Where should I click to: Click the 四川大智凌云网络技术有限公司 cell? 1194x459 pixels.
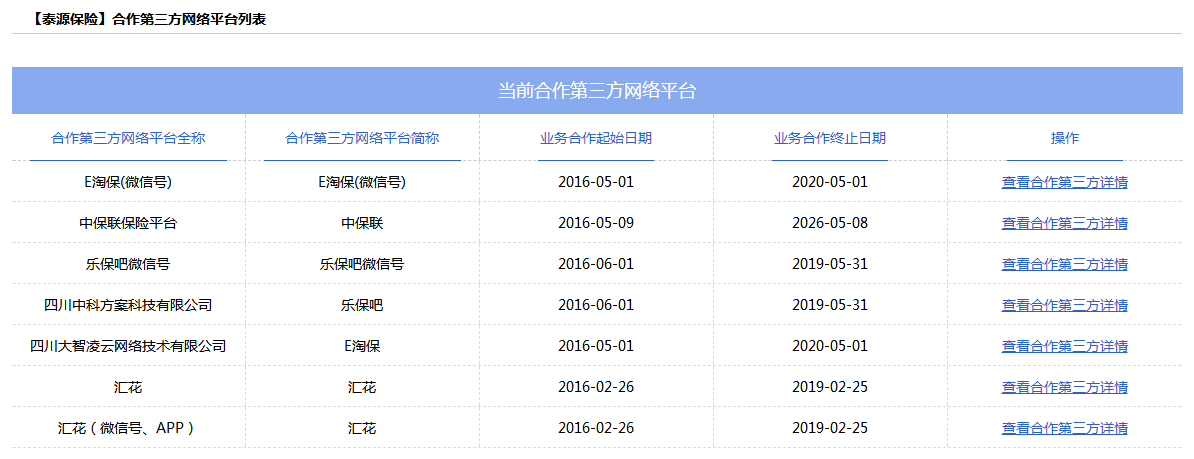(128, 346)
